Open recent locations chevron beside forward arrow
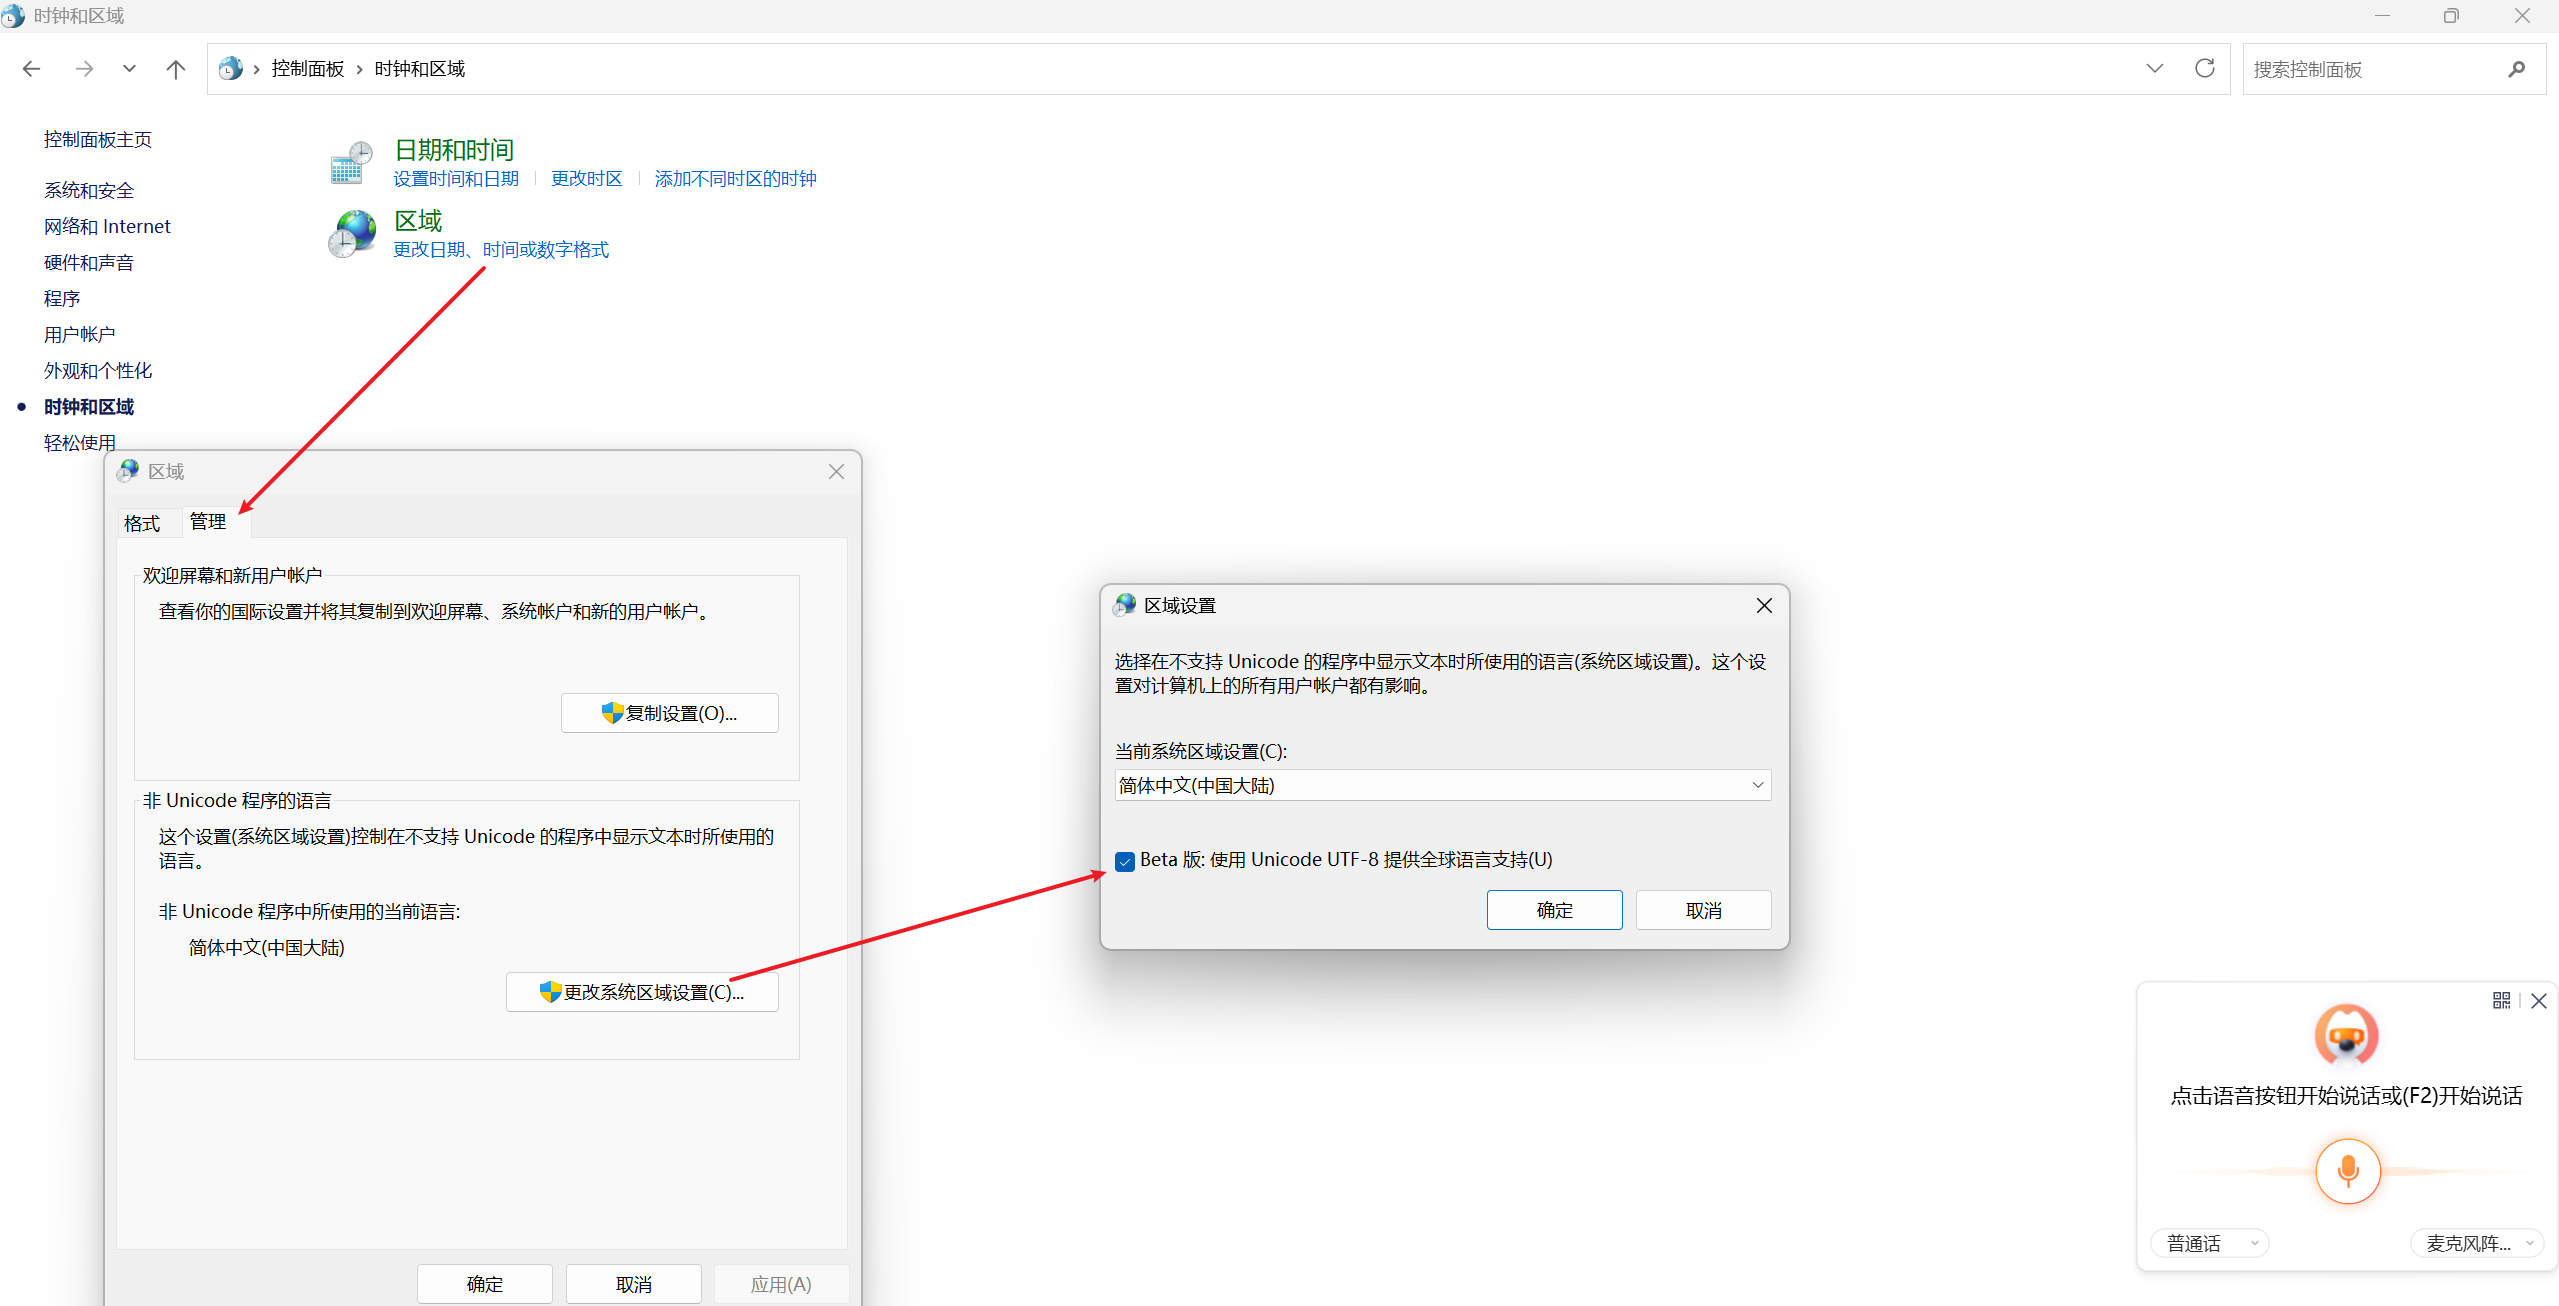The image size is (2559, 1306). click(x=129, y=69)
